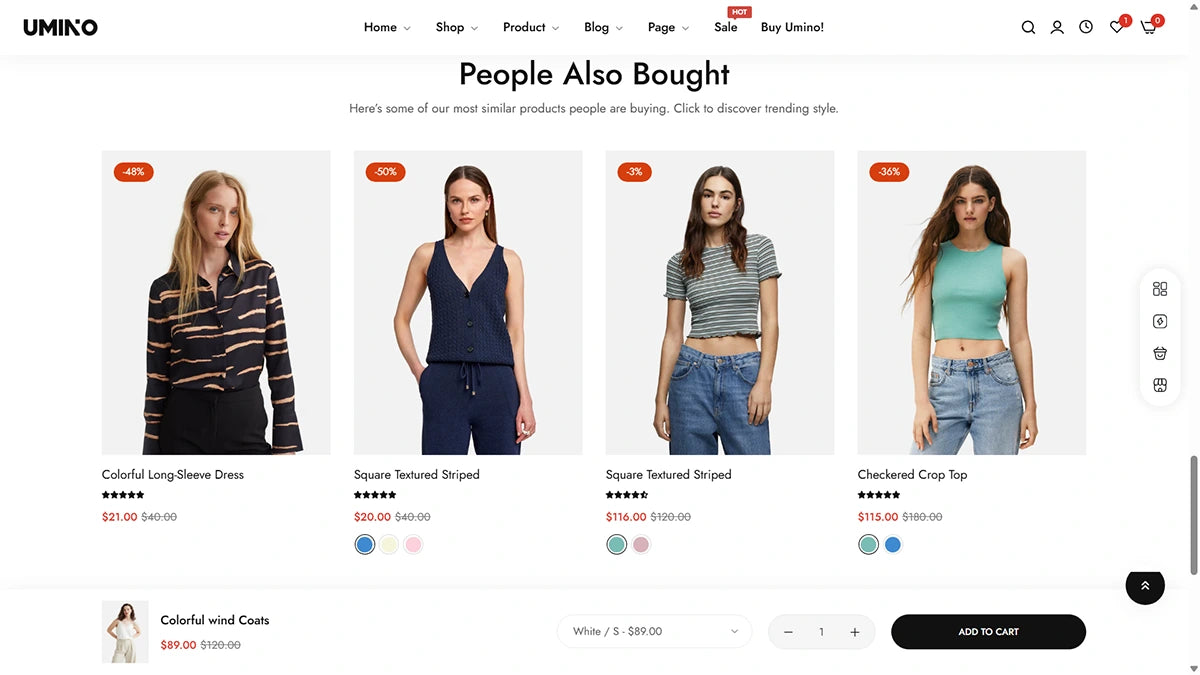Click the ADD TO CART button
The image size is (1200, 675).
(988, 632)
